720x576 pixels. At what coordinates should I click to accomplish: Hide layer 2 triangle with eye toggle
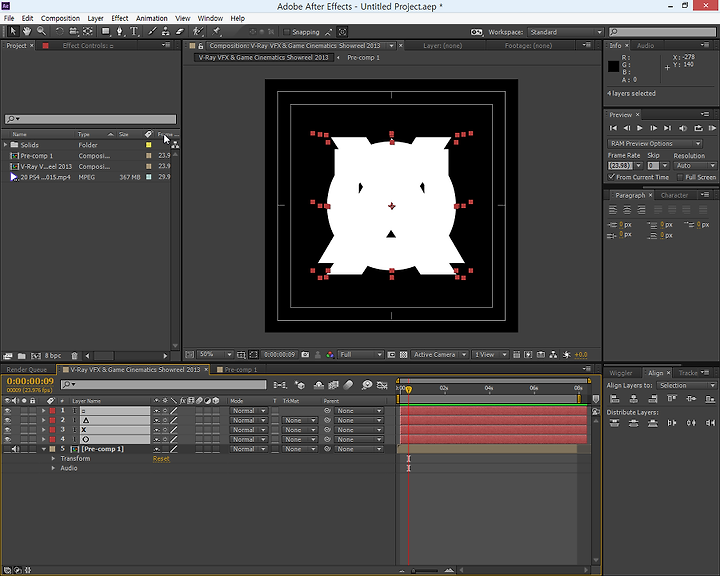[x=7, y=420]
